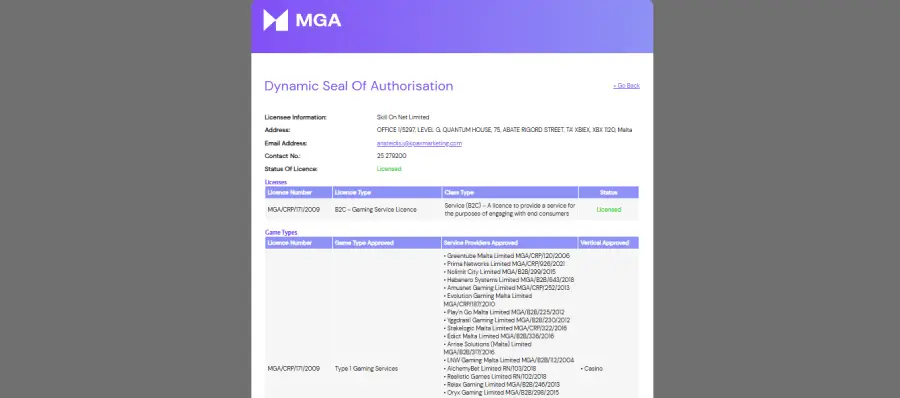The height and width of the screenshot is (398, 900).
Task: Follow the Go Back link
Action: [x=626, y=86]
